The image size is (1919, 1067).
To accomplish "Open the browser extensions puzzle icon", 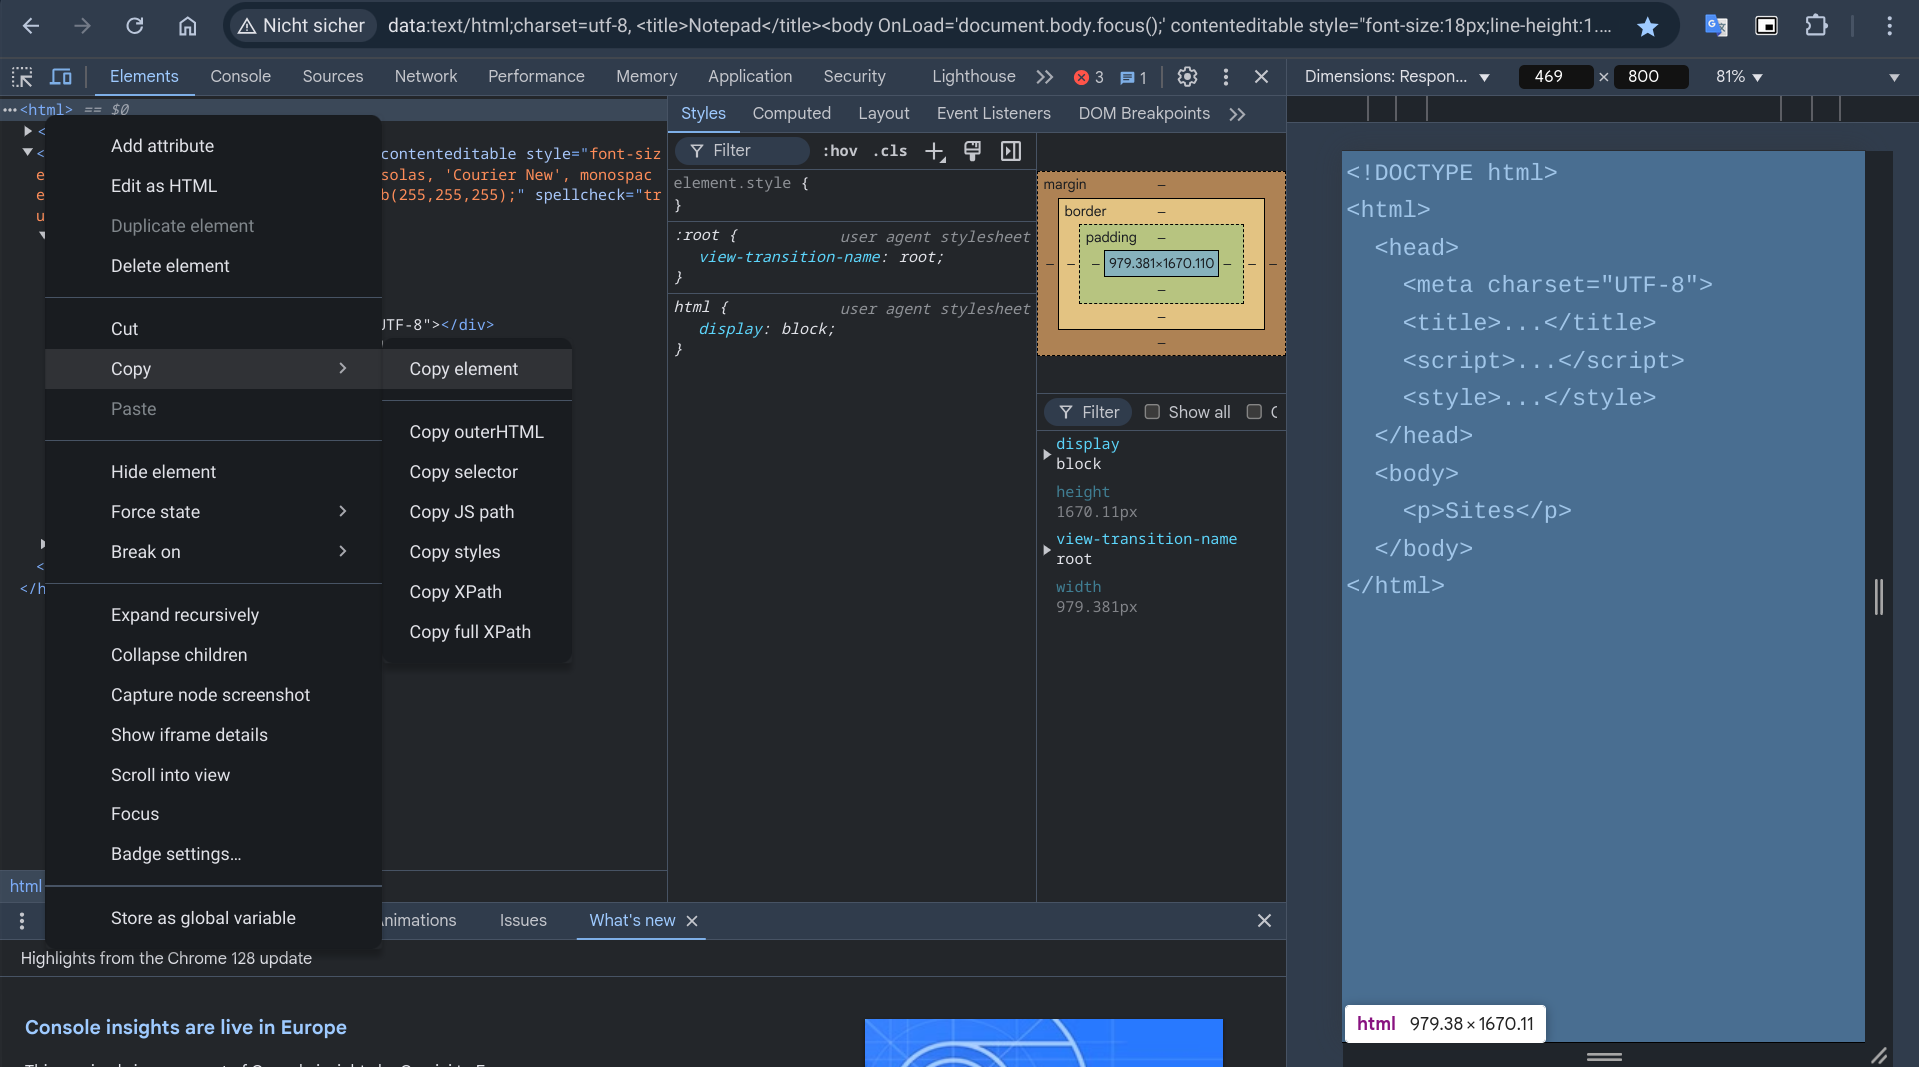I will (1816, 26).
